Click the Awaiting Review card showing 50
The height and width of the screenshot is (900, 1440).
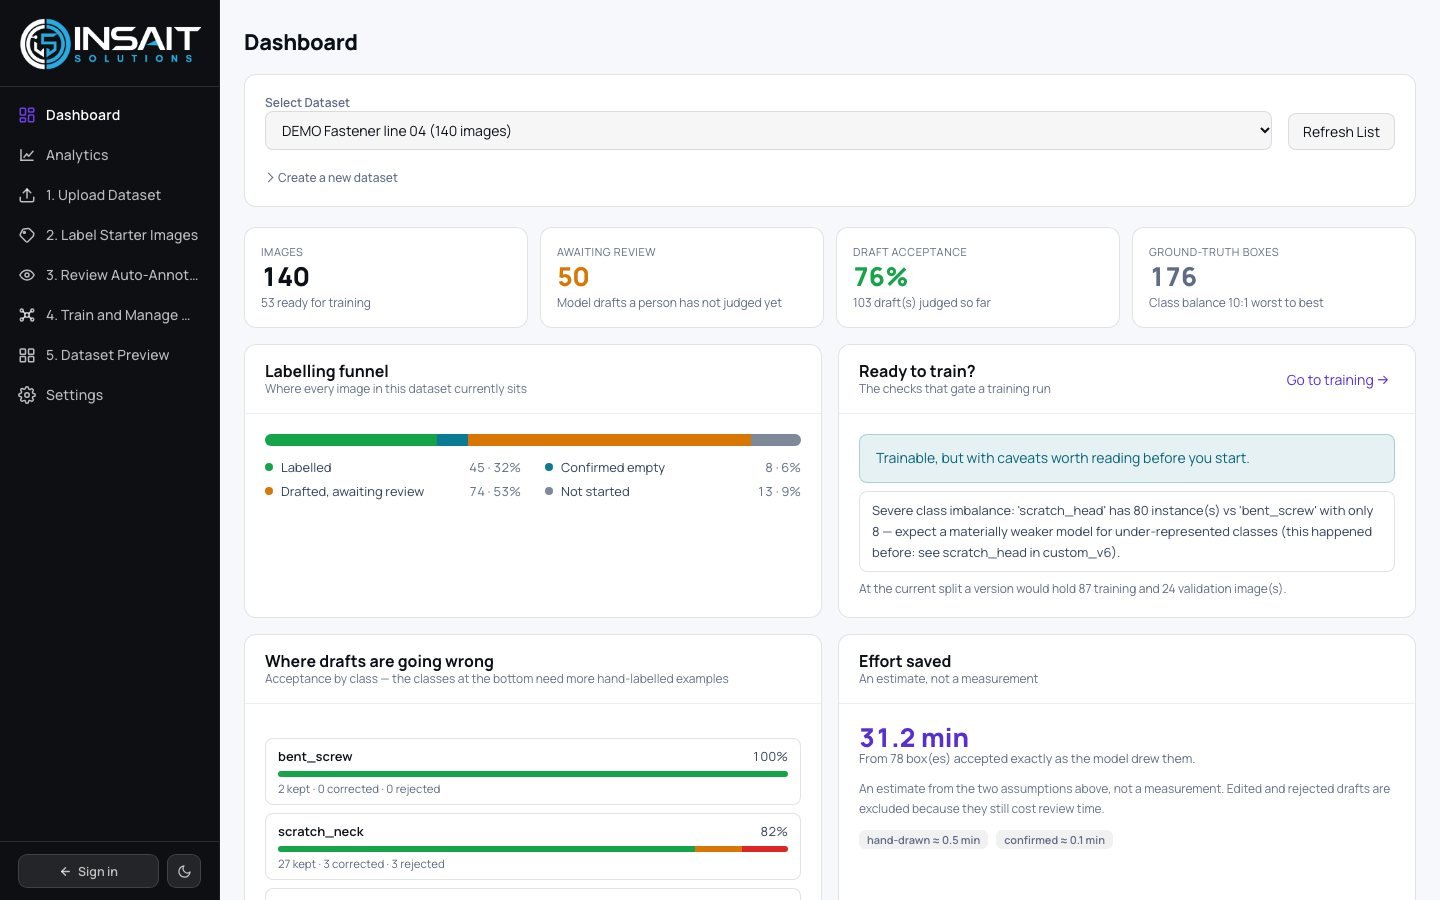[682, 277]
